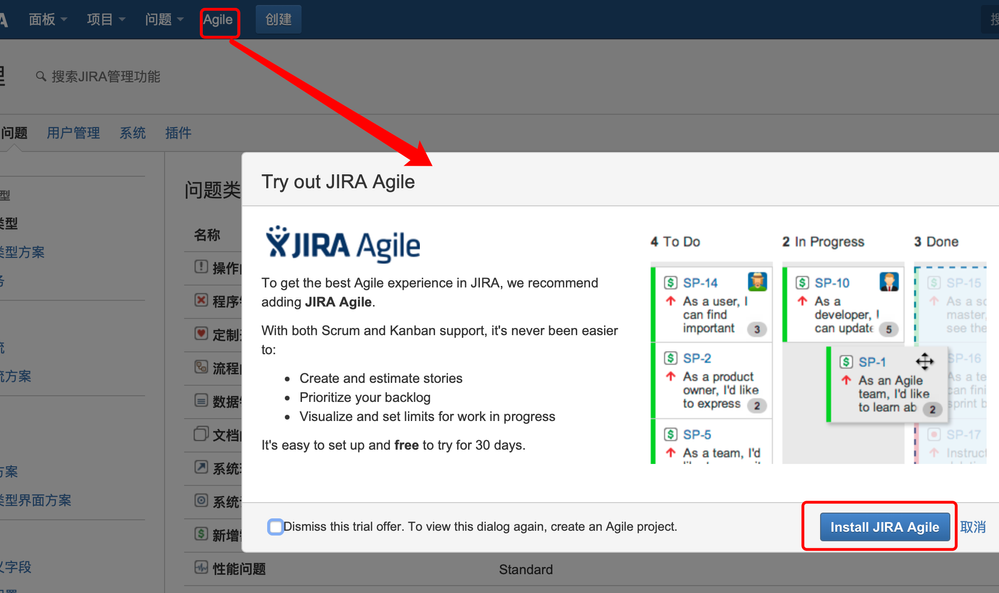The height and width of the screenshot is (593, 999).
Task: Open the SP-5 card link
Action: pos(697,434)
